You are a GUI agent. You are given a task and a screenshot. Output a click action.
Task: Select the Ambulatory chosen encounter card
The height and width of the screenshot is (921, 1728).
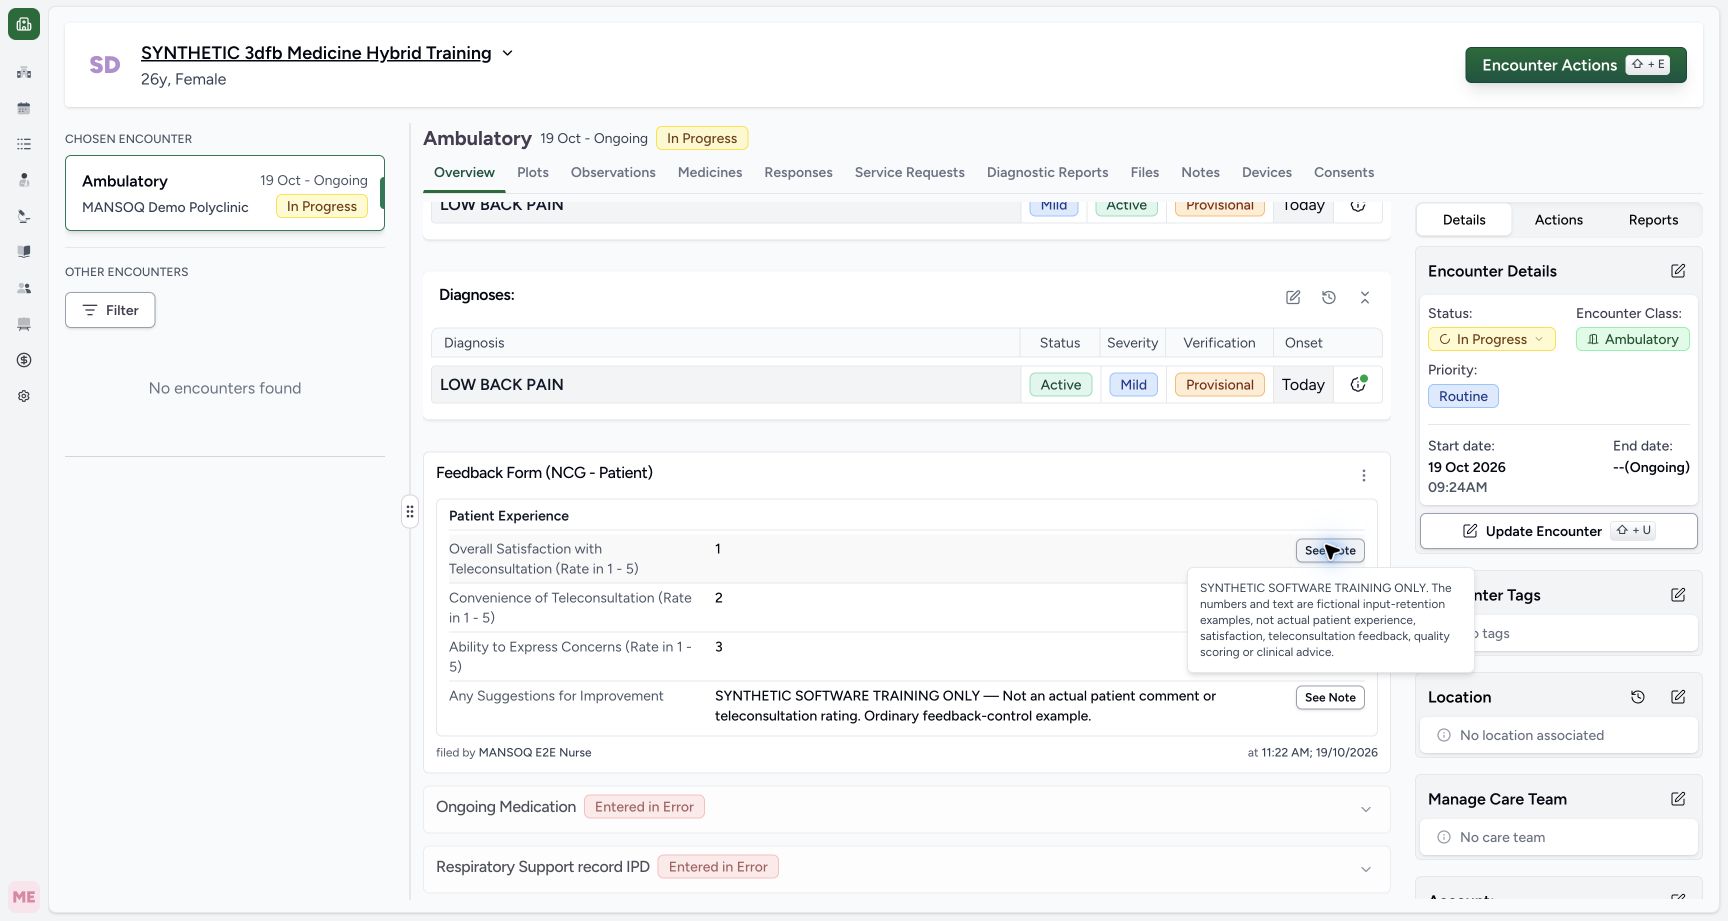click(225, 193)
